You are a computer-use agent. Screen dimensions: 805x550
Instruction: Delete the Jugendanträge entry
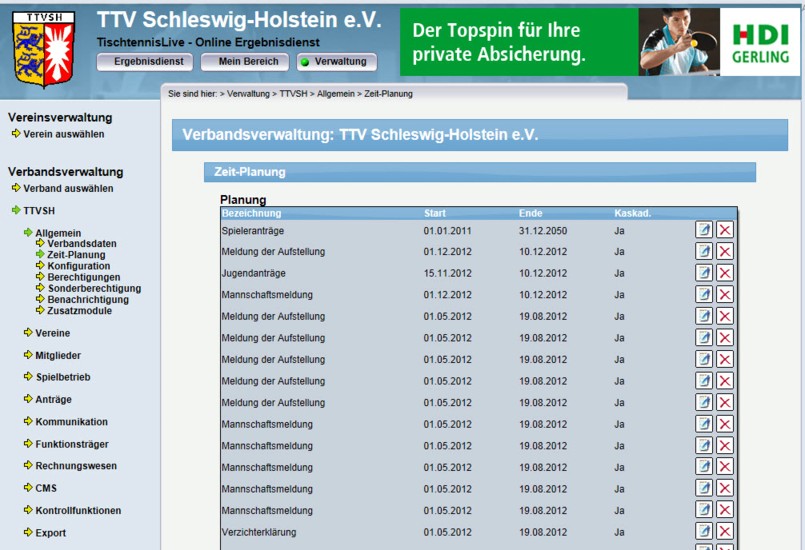click(x=725, y=273)
